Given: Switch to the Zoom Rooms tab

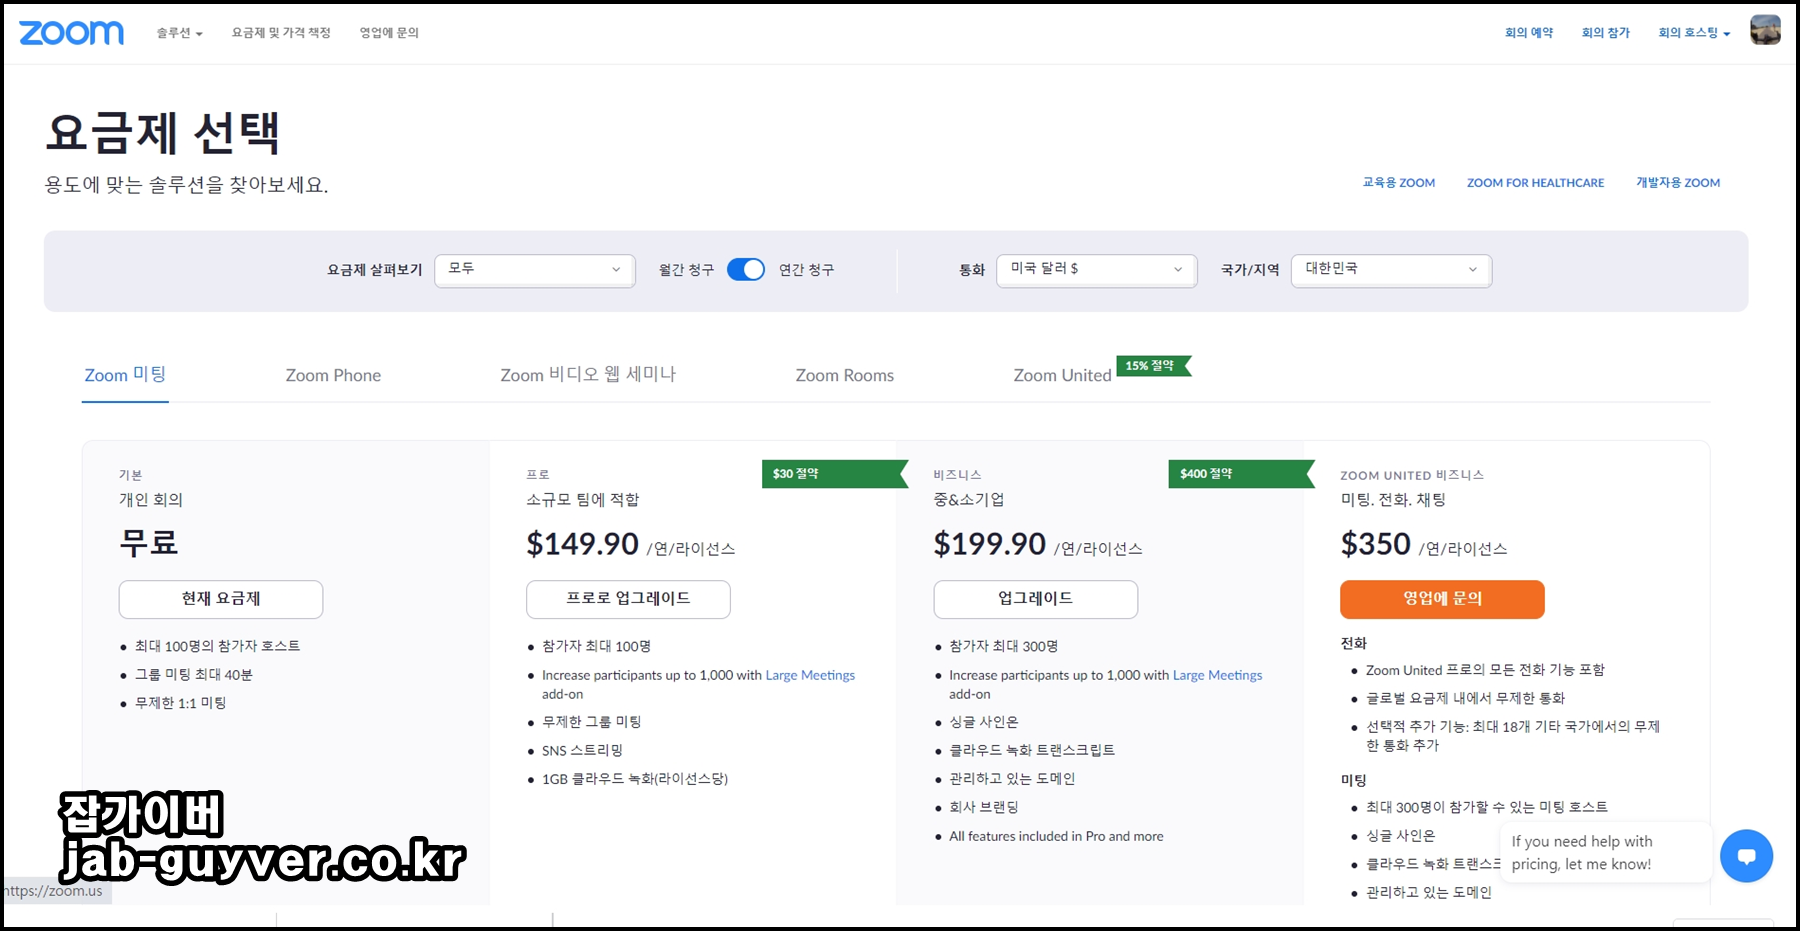Looking at the screenshot, I should point(845,376).
